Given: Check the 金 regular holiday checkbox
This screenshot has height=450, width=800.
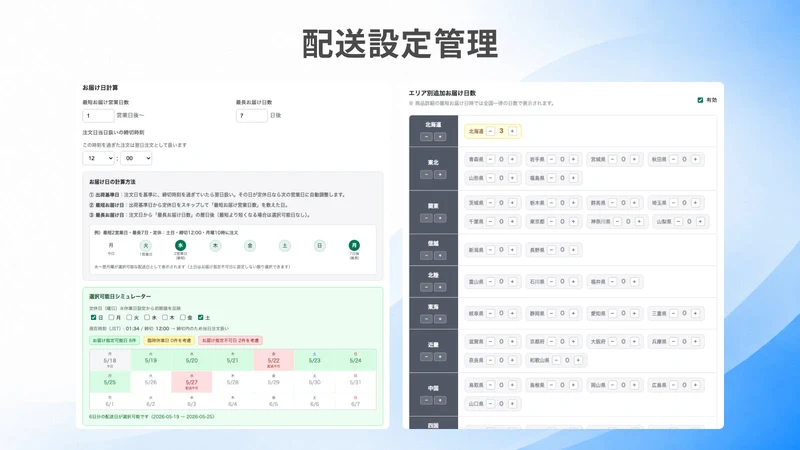Looking at the screenshot, I should coord(183,317).
